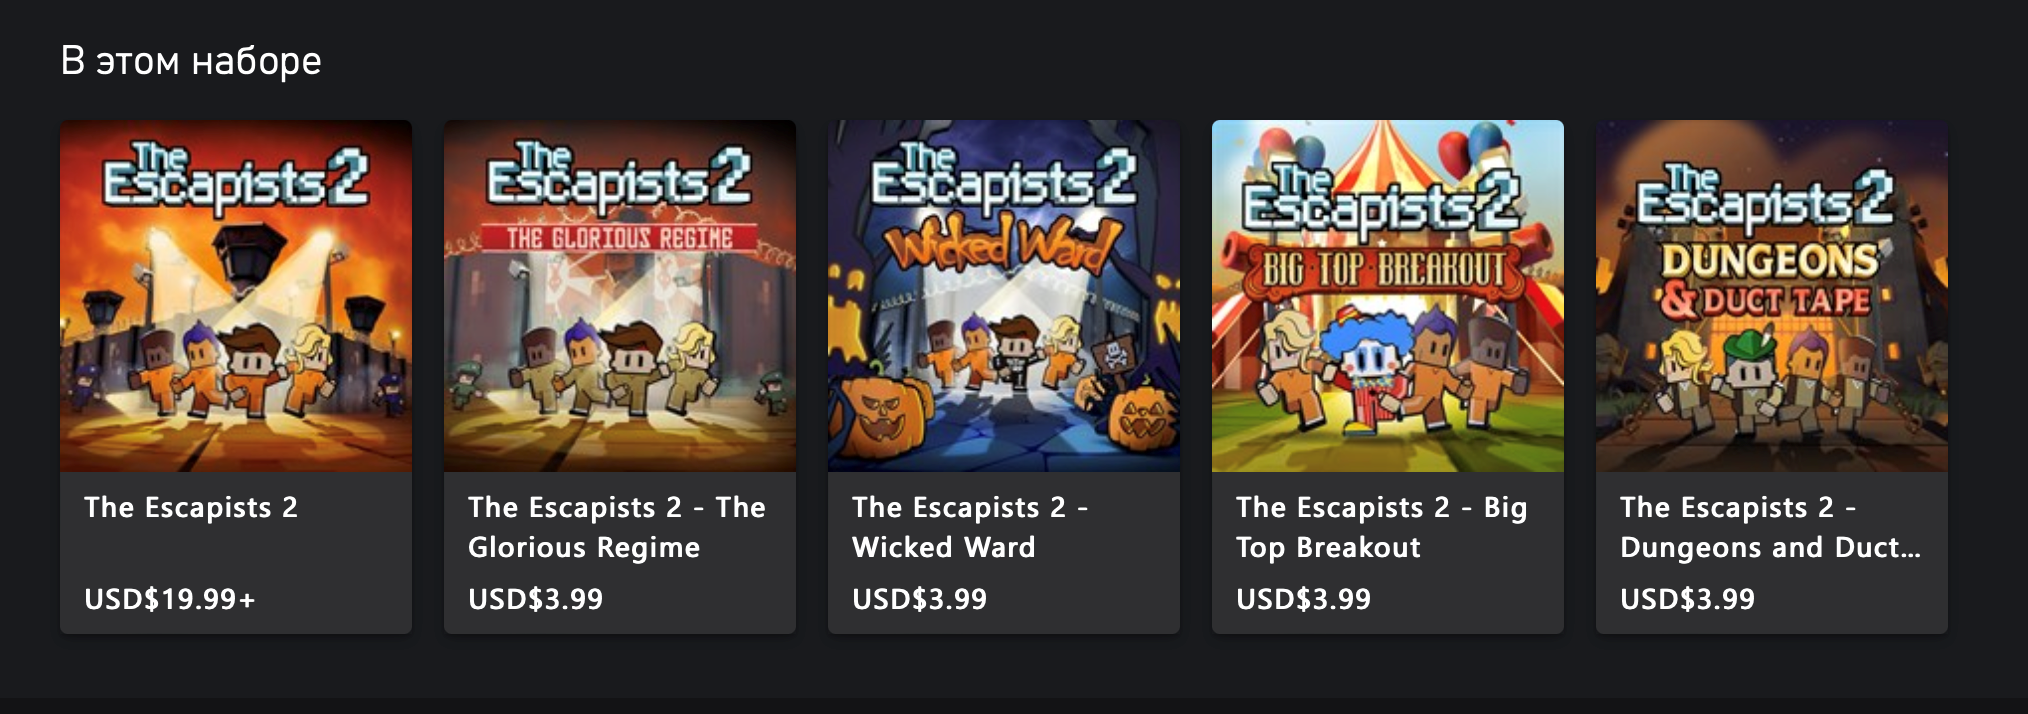Click 'The Escapists 2 - The Glorious Regime' title
This screenshot has width=2028, height=714.
(x=617, y=528)
